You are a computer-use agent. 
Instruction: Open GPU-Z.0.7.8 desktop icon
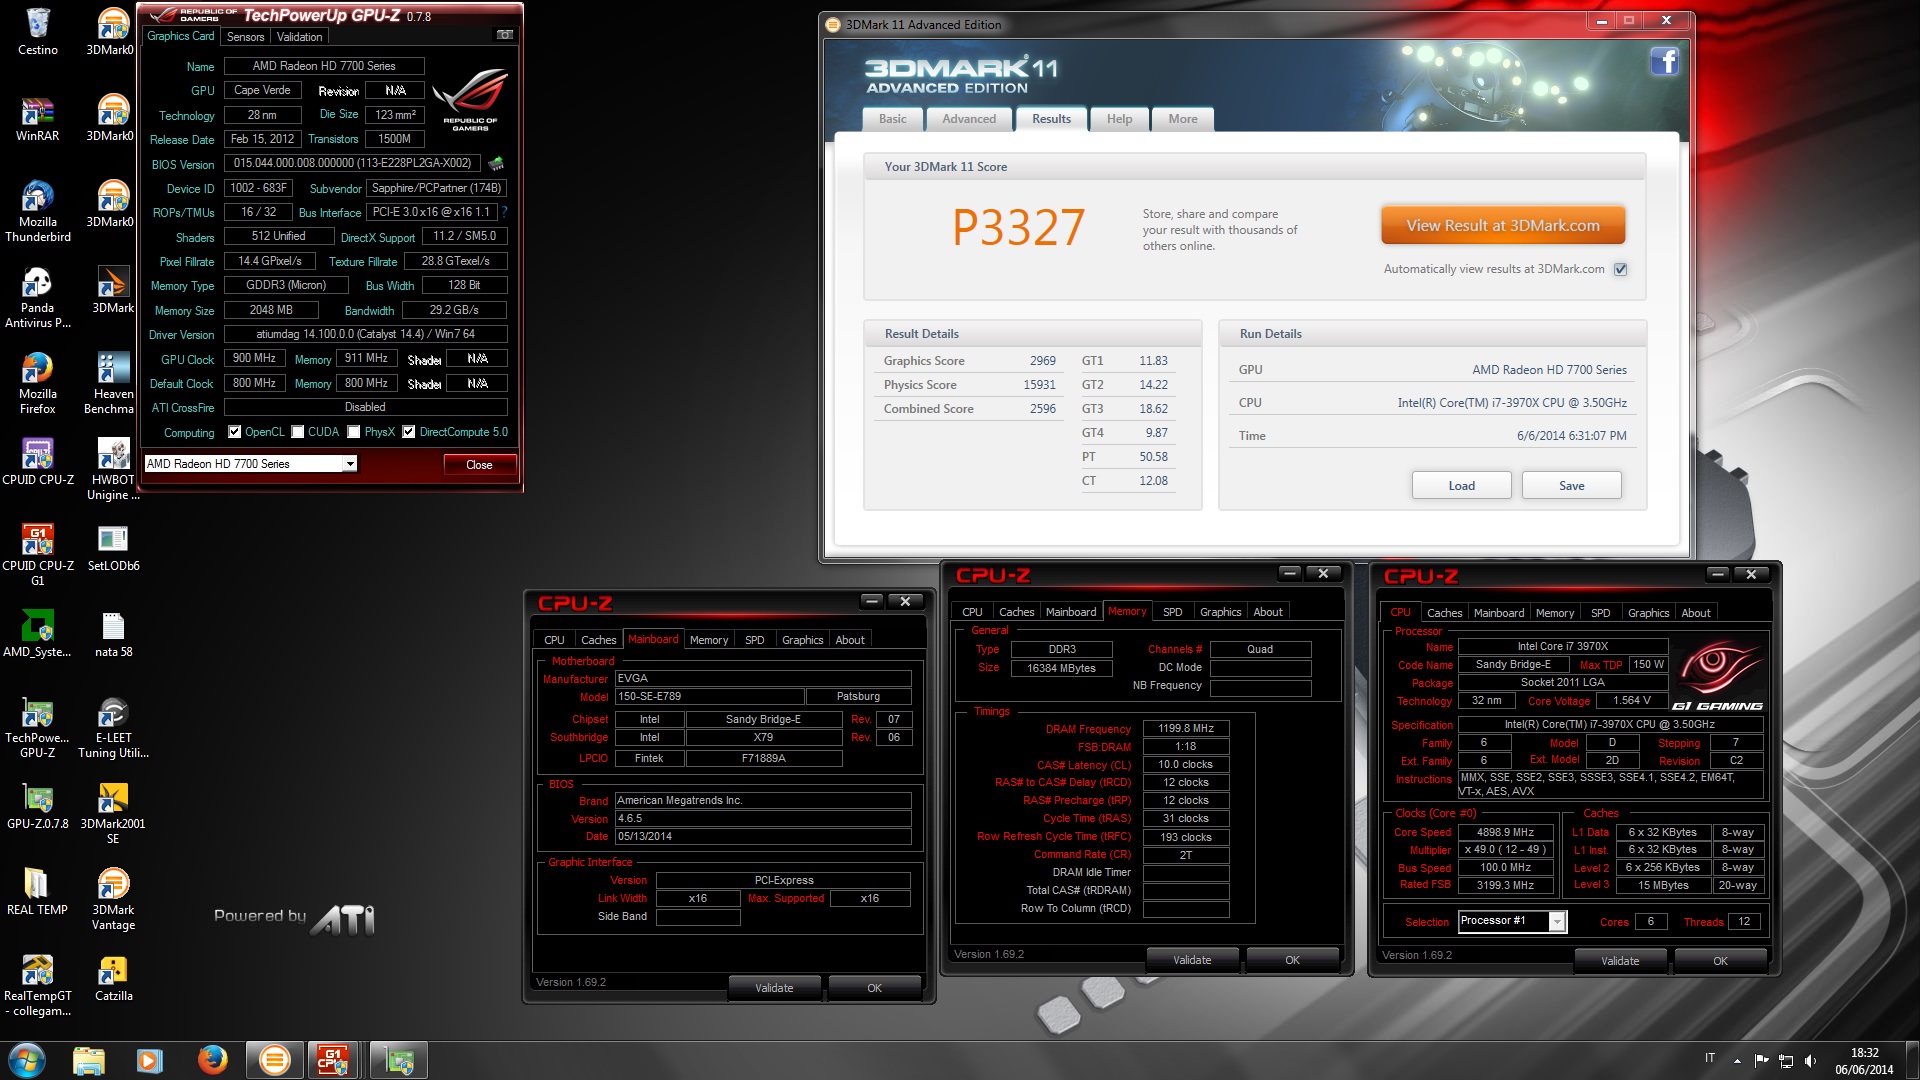pos(38,806)
